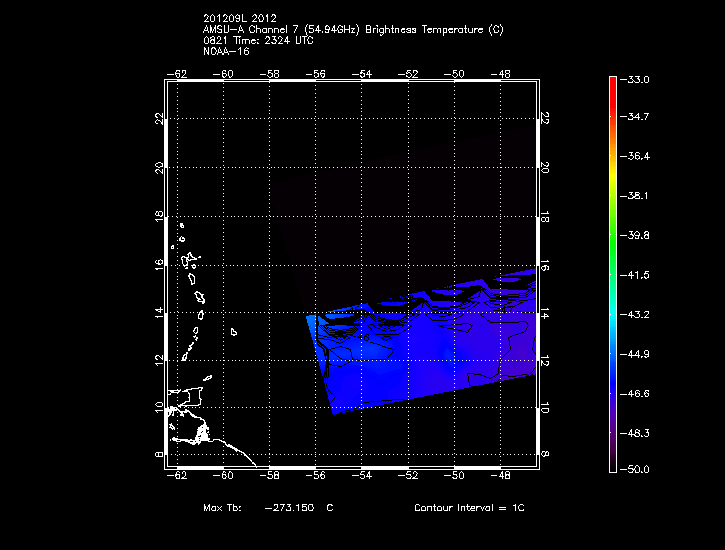Screen dimensions: 725x550
Task: Select the '-33.0' color scale label
Action: pos(634,79)
